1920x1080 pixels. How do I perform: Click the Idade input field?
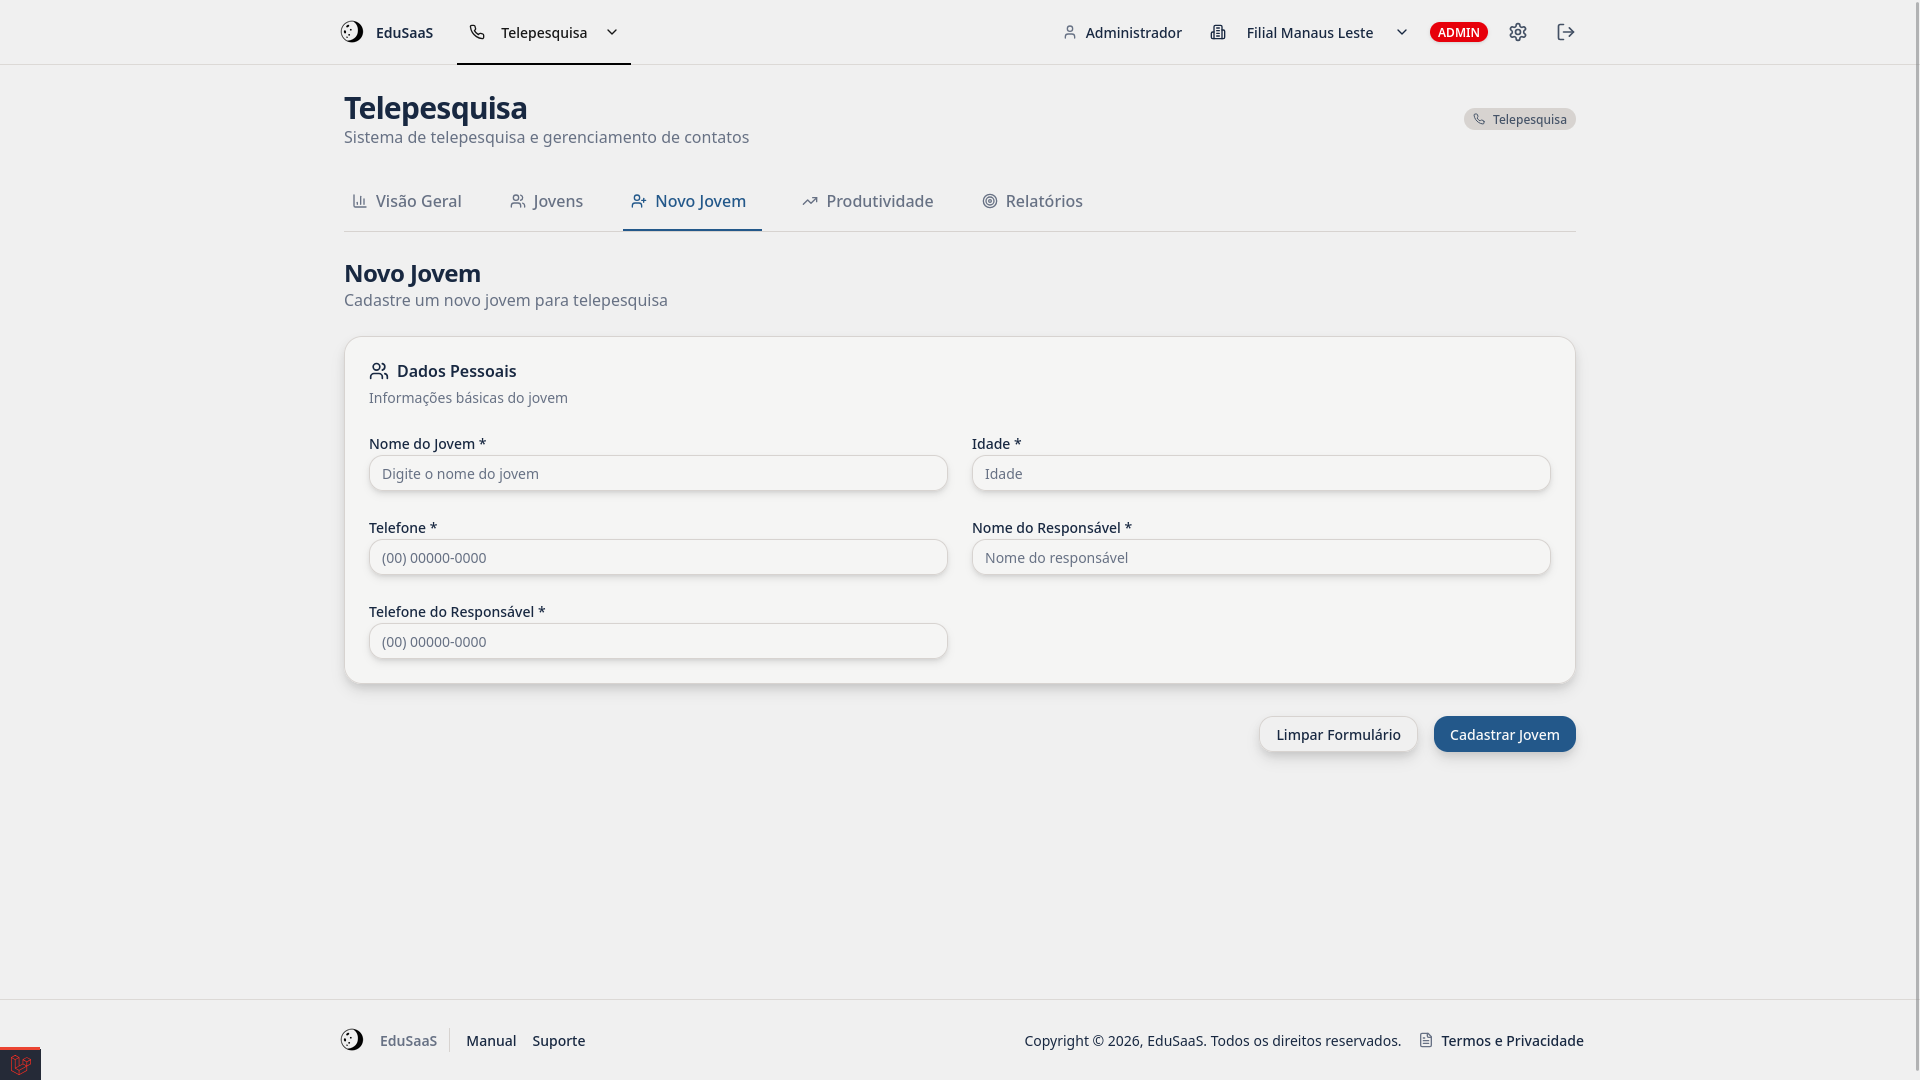pos(1261,473)
